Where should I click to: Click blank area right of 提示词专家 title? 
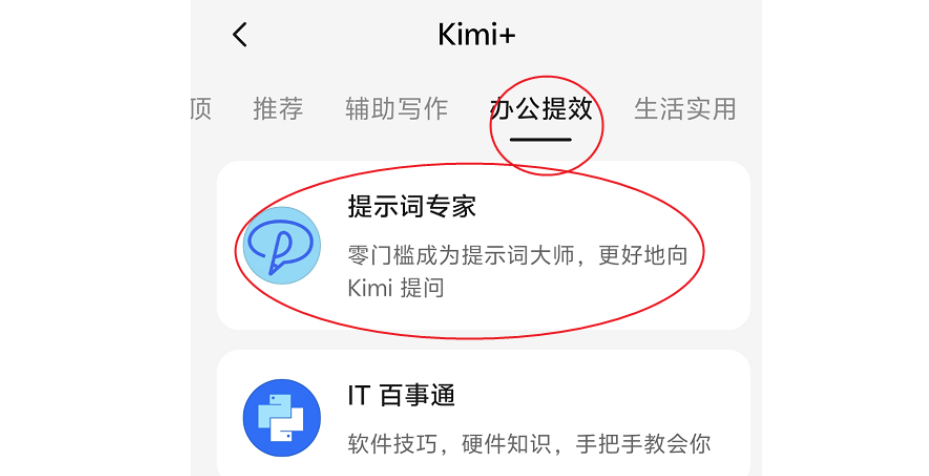click(604, 207)
